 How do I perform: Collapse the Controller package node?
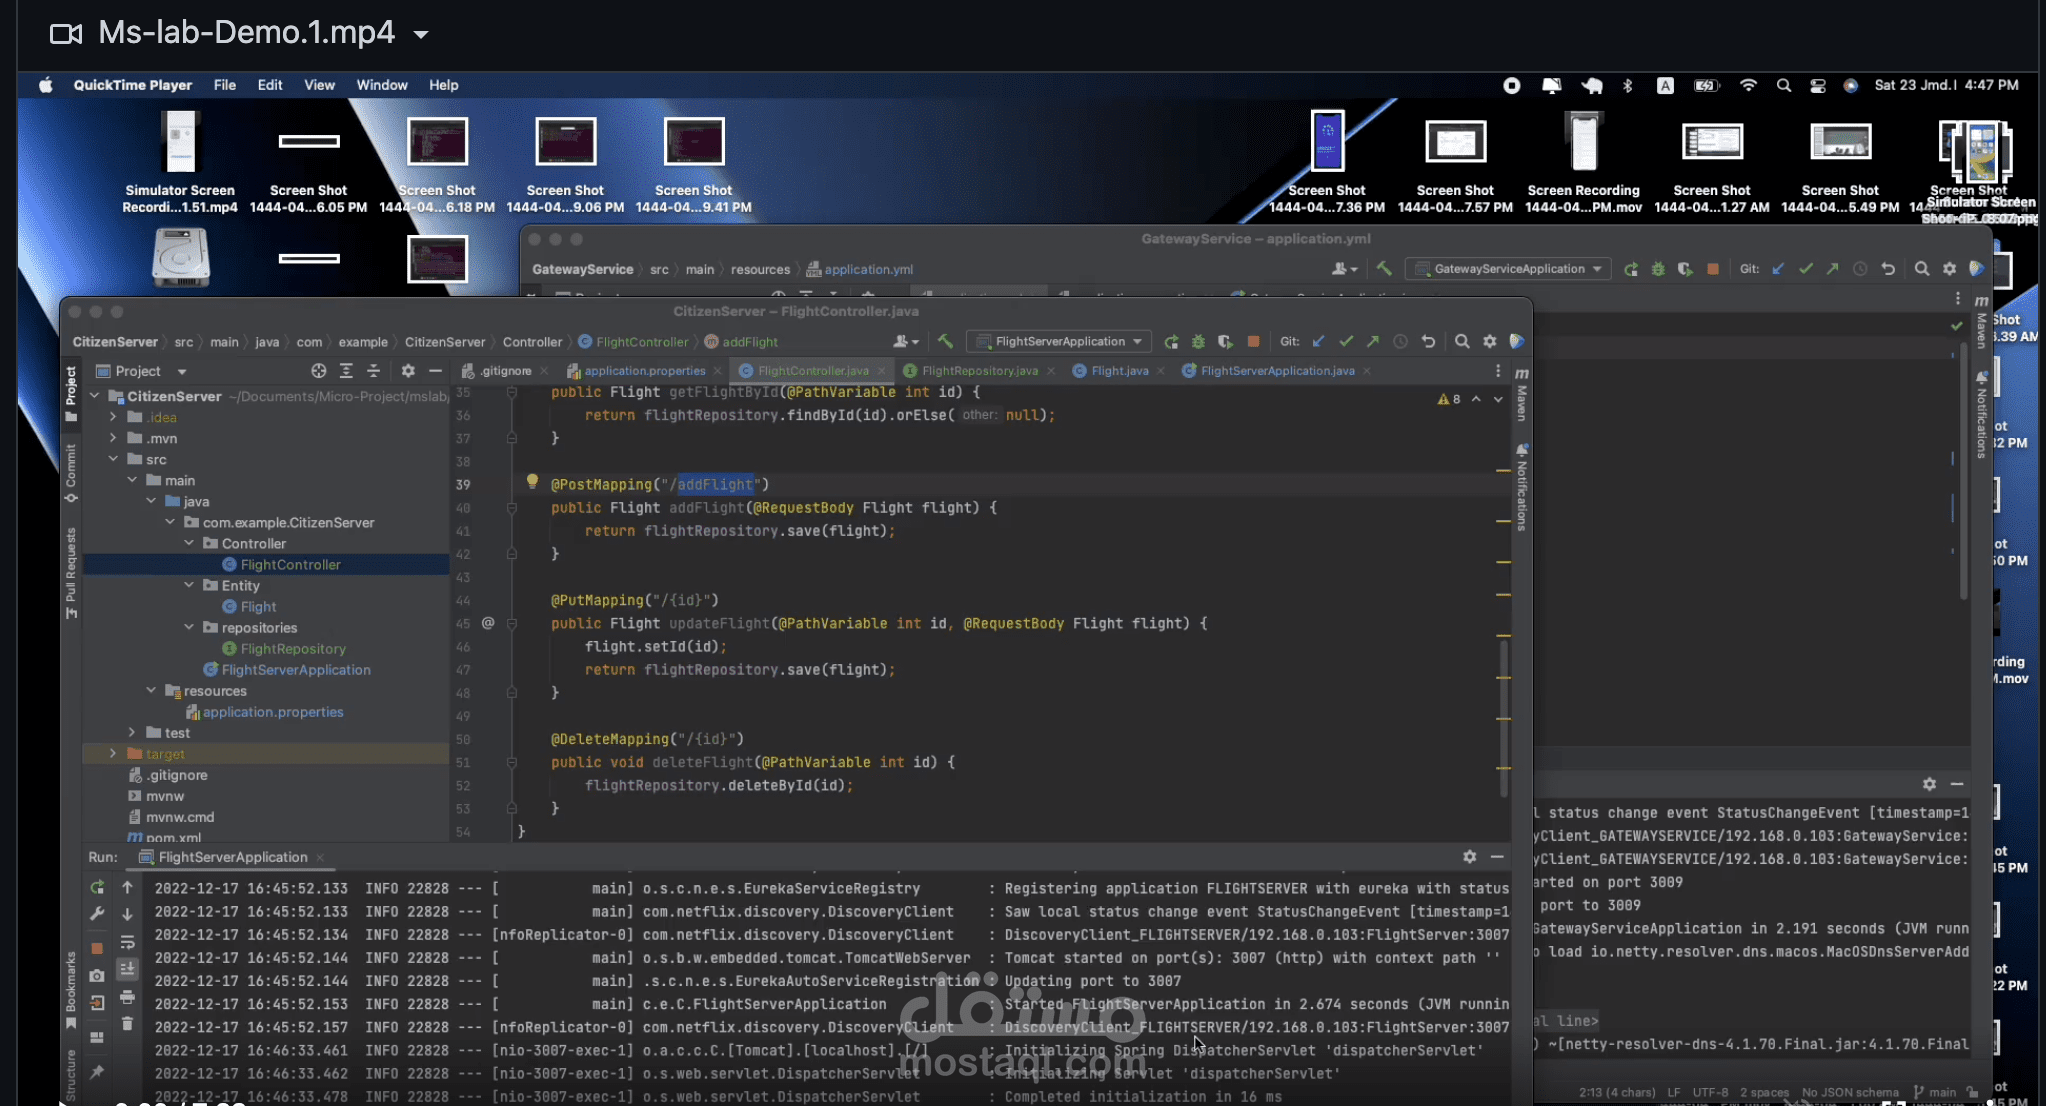(x=189, y=543)
